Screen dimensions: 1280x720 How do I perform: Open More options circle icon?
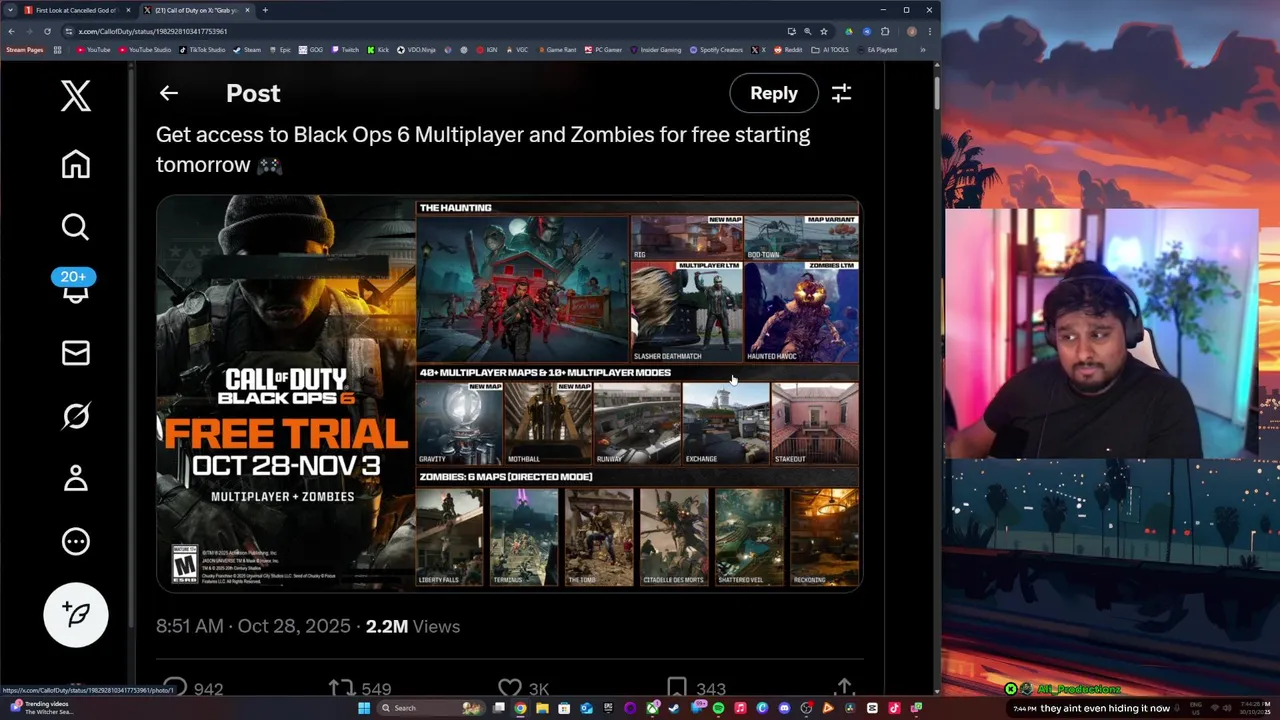click(x=76, y=542)
